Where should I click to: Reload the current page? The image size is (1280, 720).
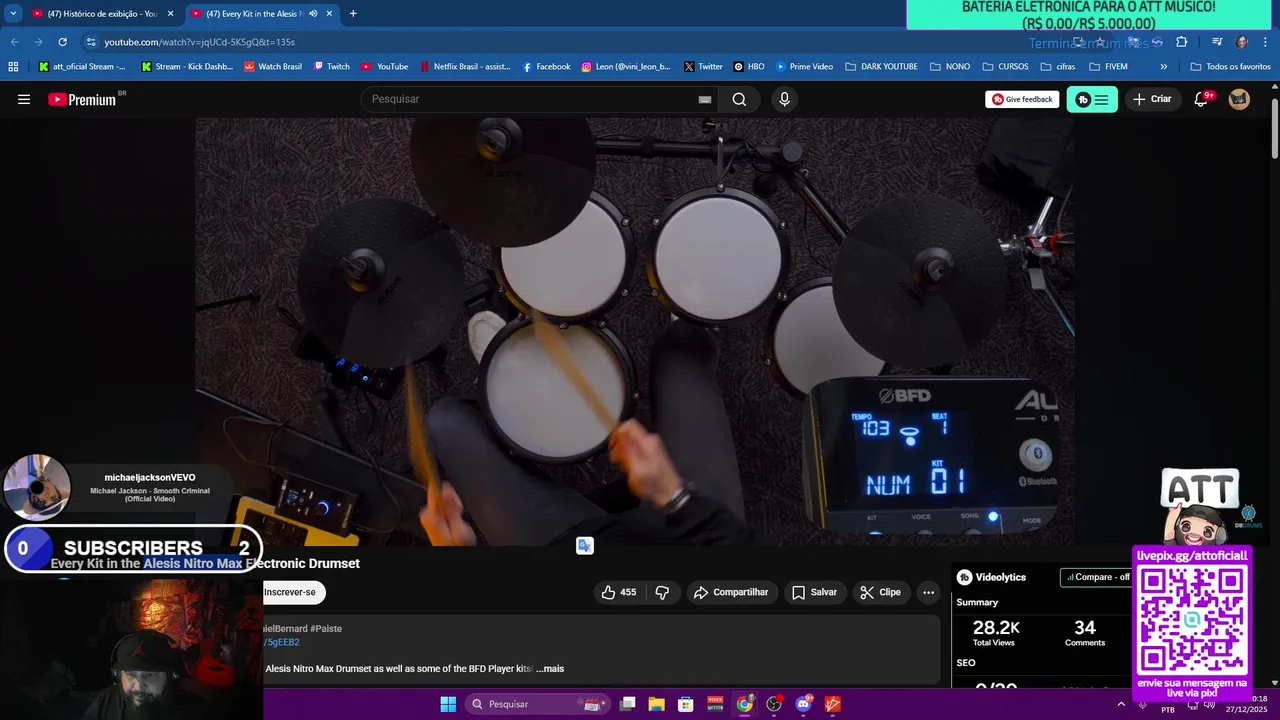[62, 42]
